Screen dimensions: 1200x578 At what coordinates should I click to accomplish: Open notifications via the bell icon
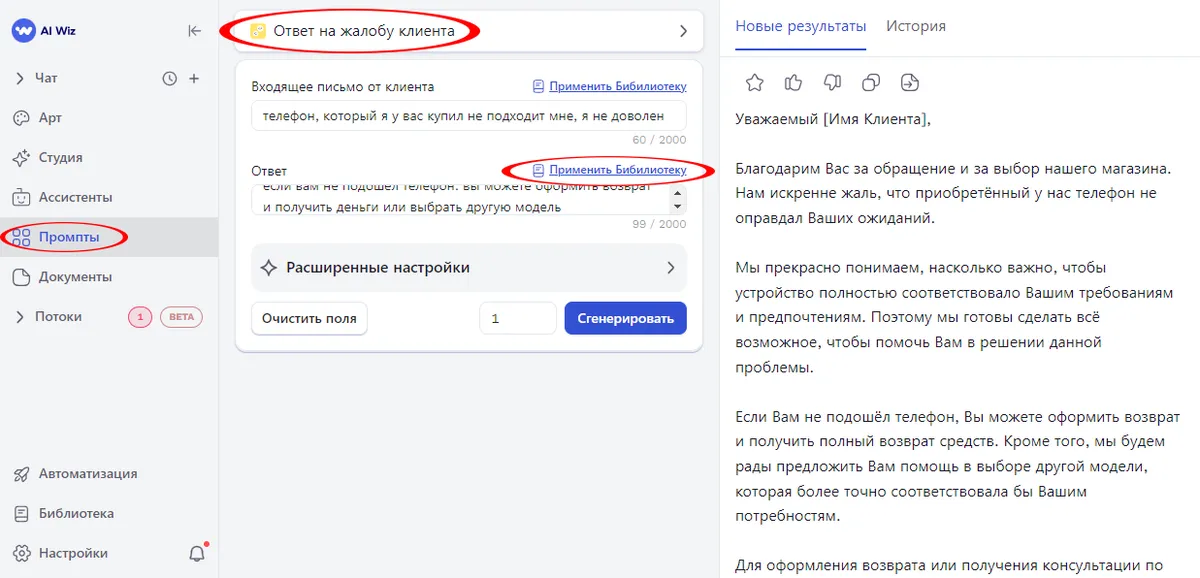tap(197, 552)
